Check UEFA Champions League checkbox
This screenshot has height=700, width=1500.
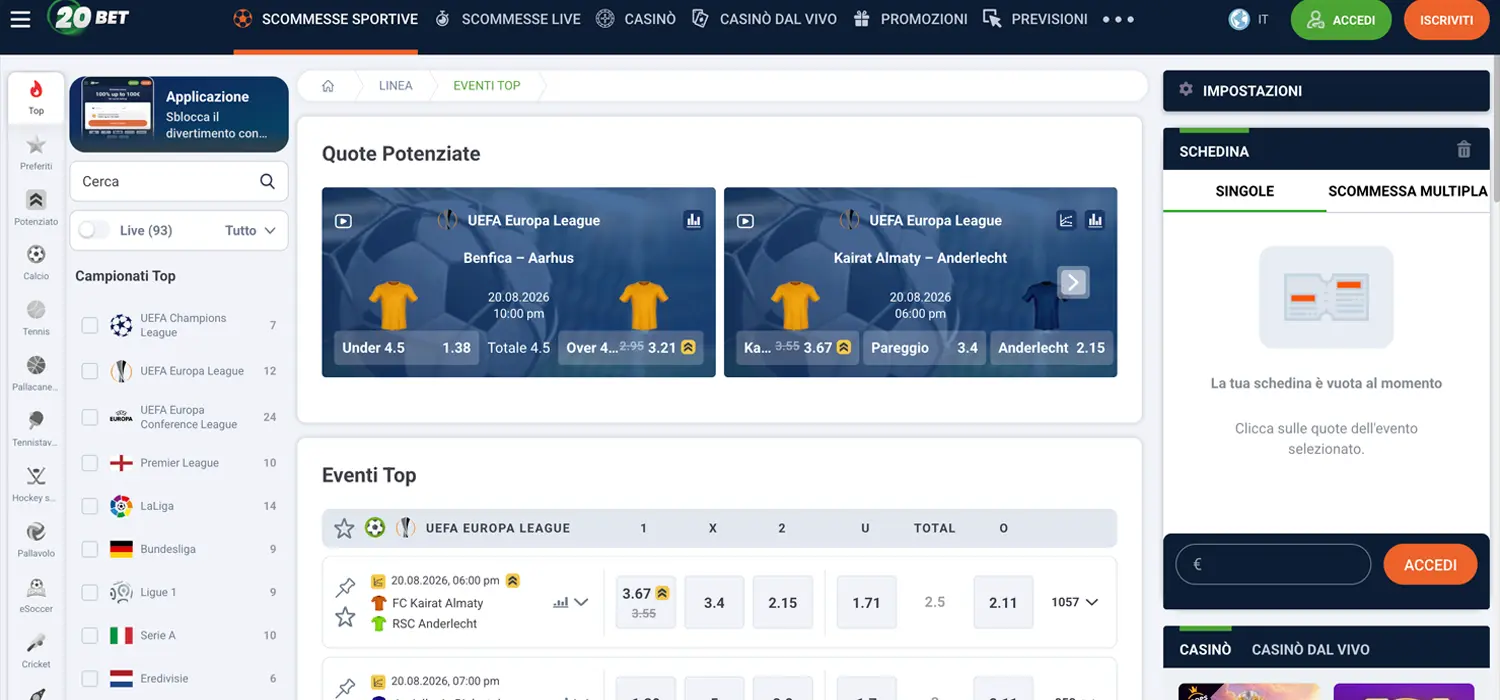point(90,325)
